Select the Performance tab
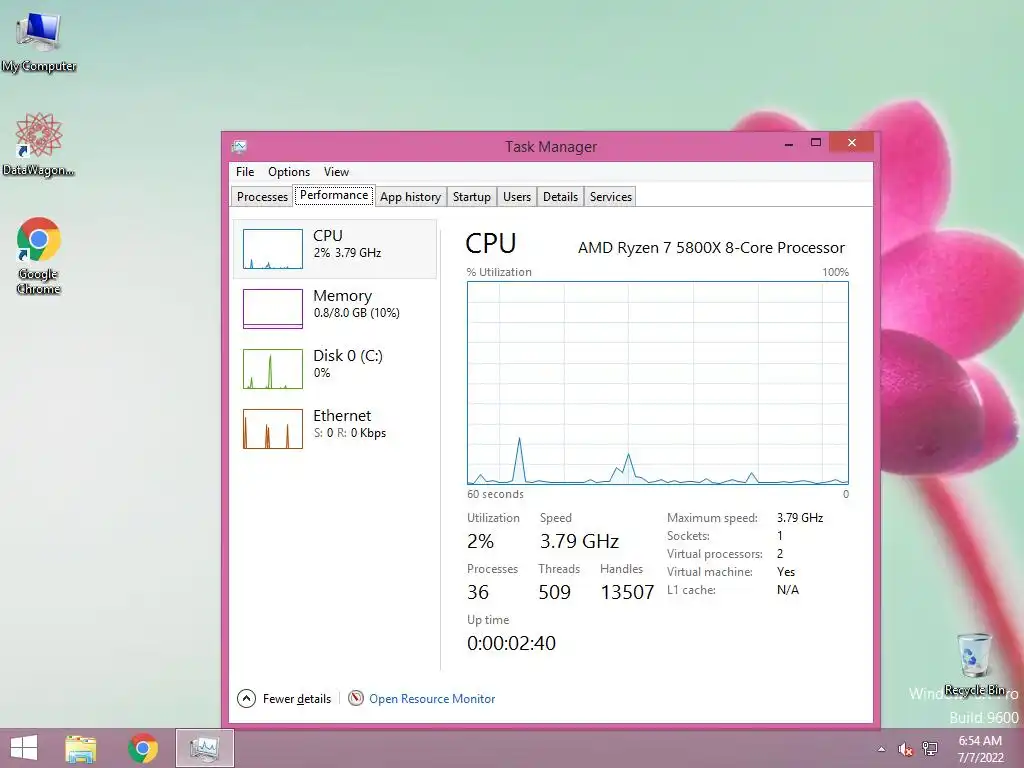The image size is (1024, 768). tap(334, 195)
